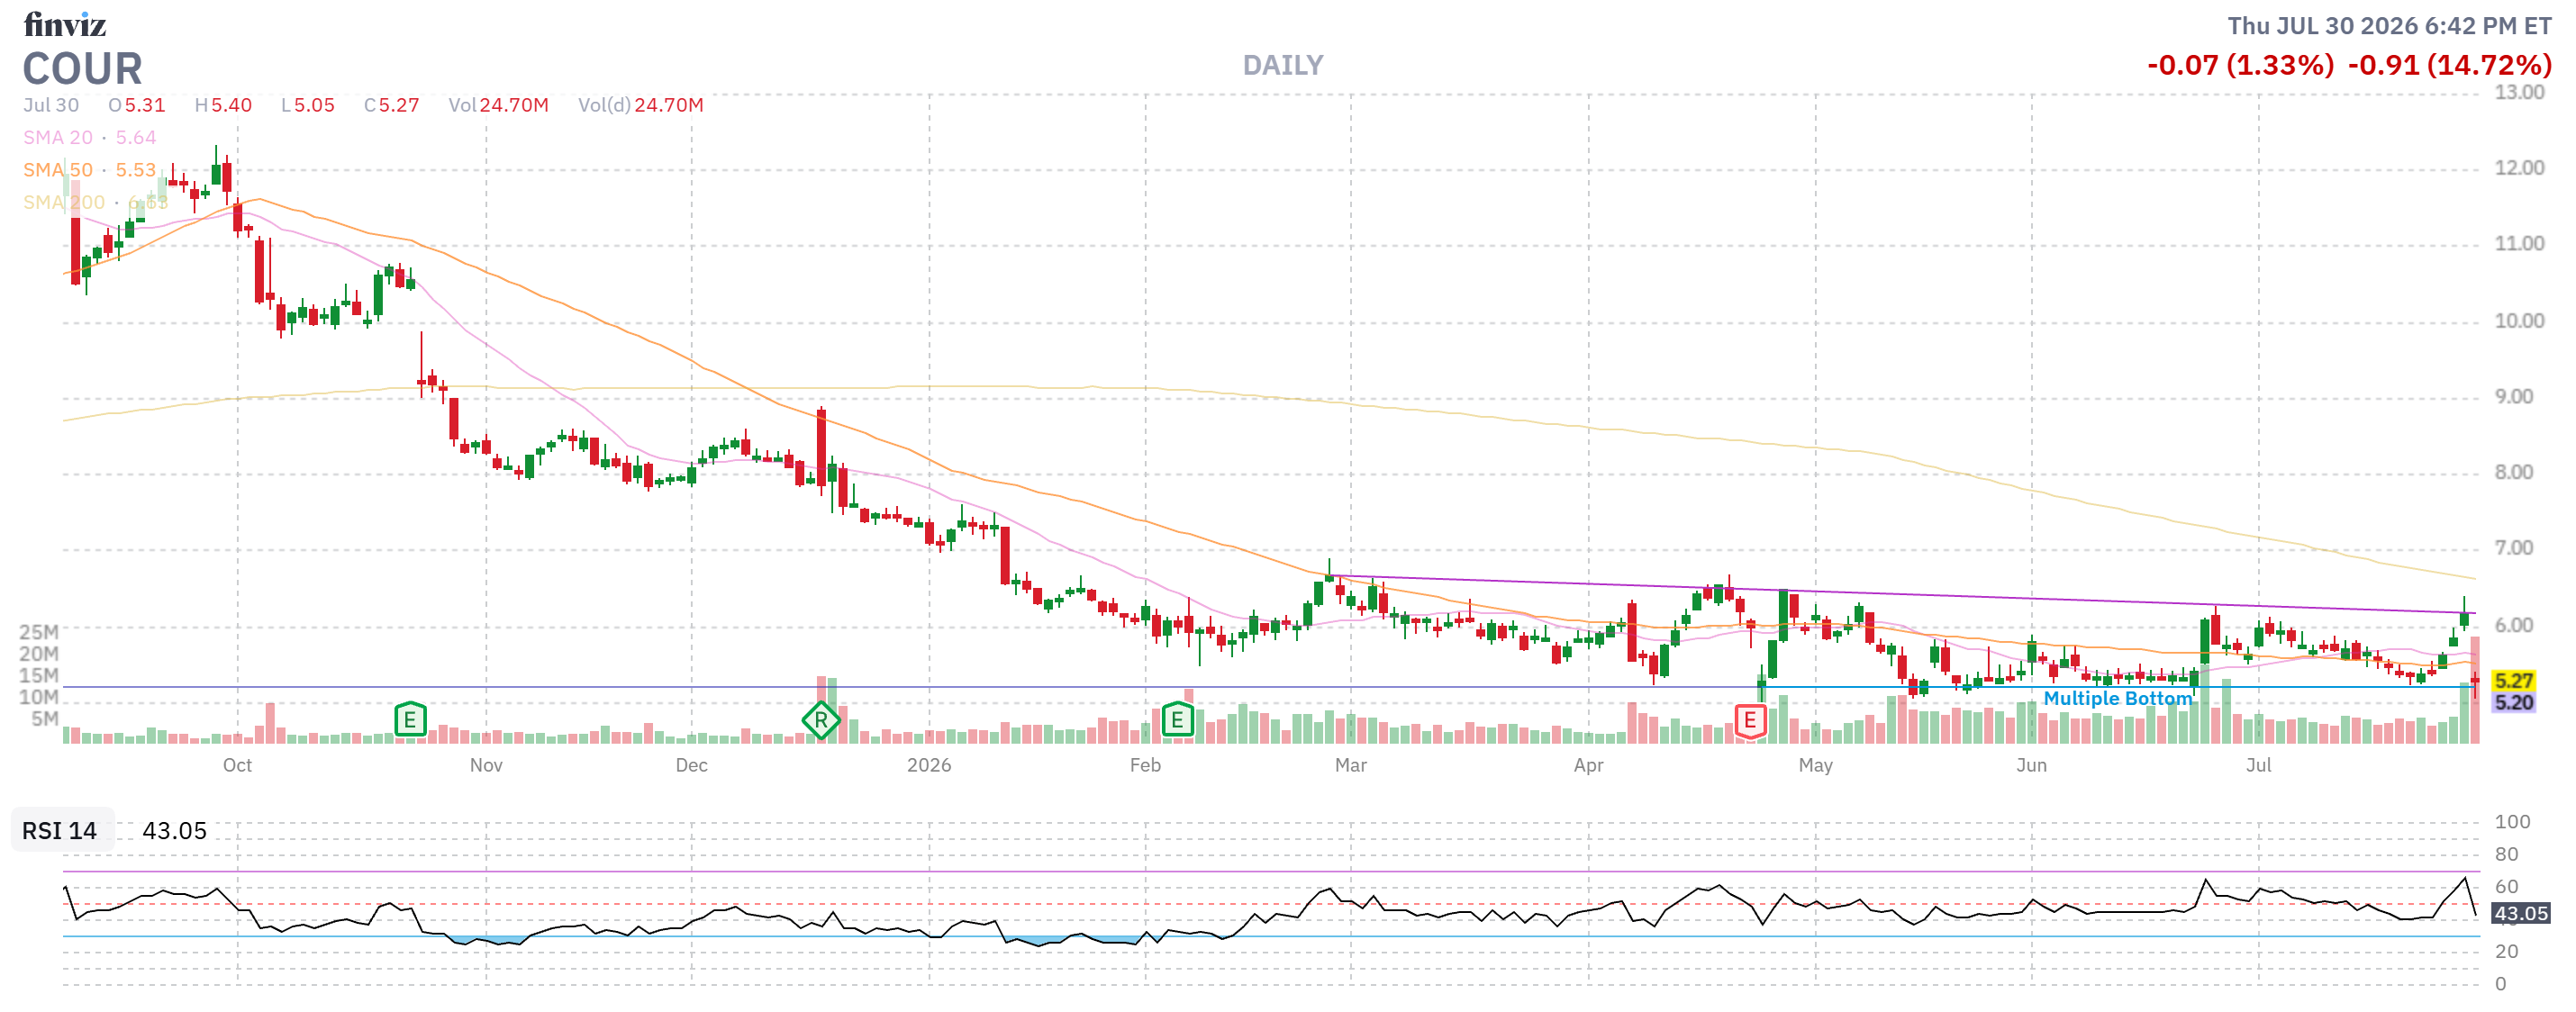Click the close price C 5.27
2576x1012 pixels.
[392, 105]
